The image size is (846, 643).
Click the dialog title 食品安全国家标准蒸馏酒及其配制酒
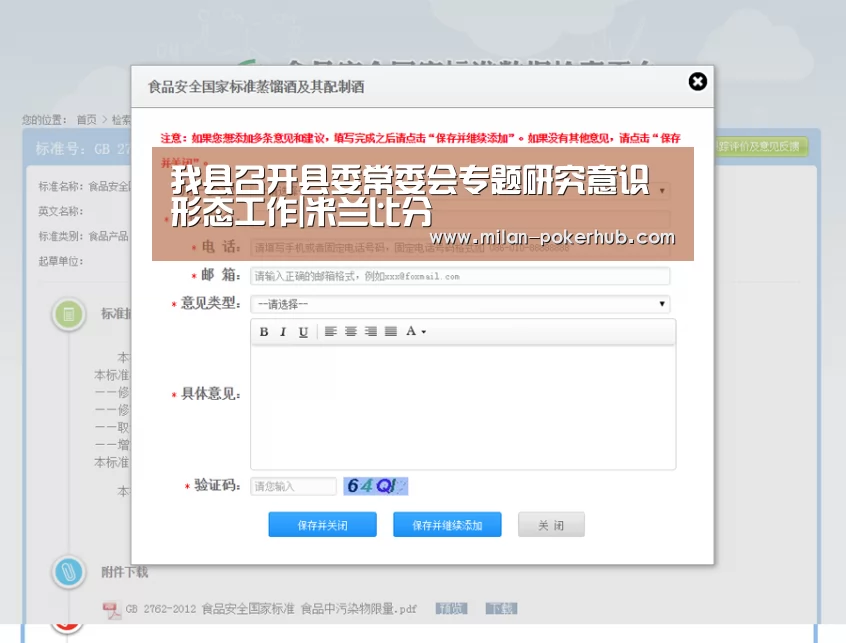pyautogui.click(x=256, y=87)
